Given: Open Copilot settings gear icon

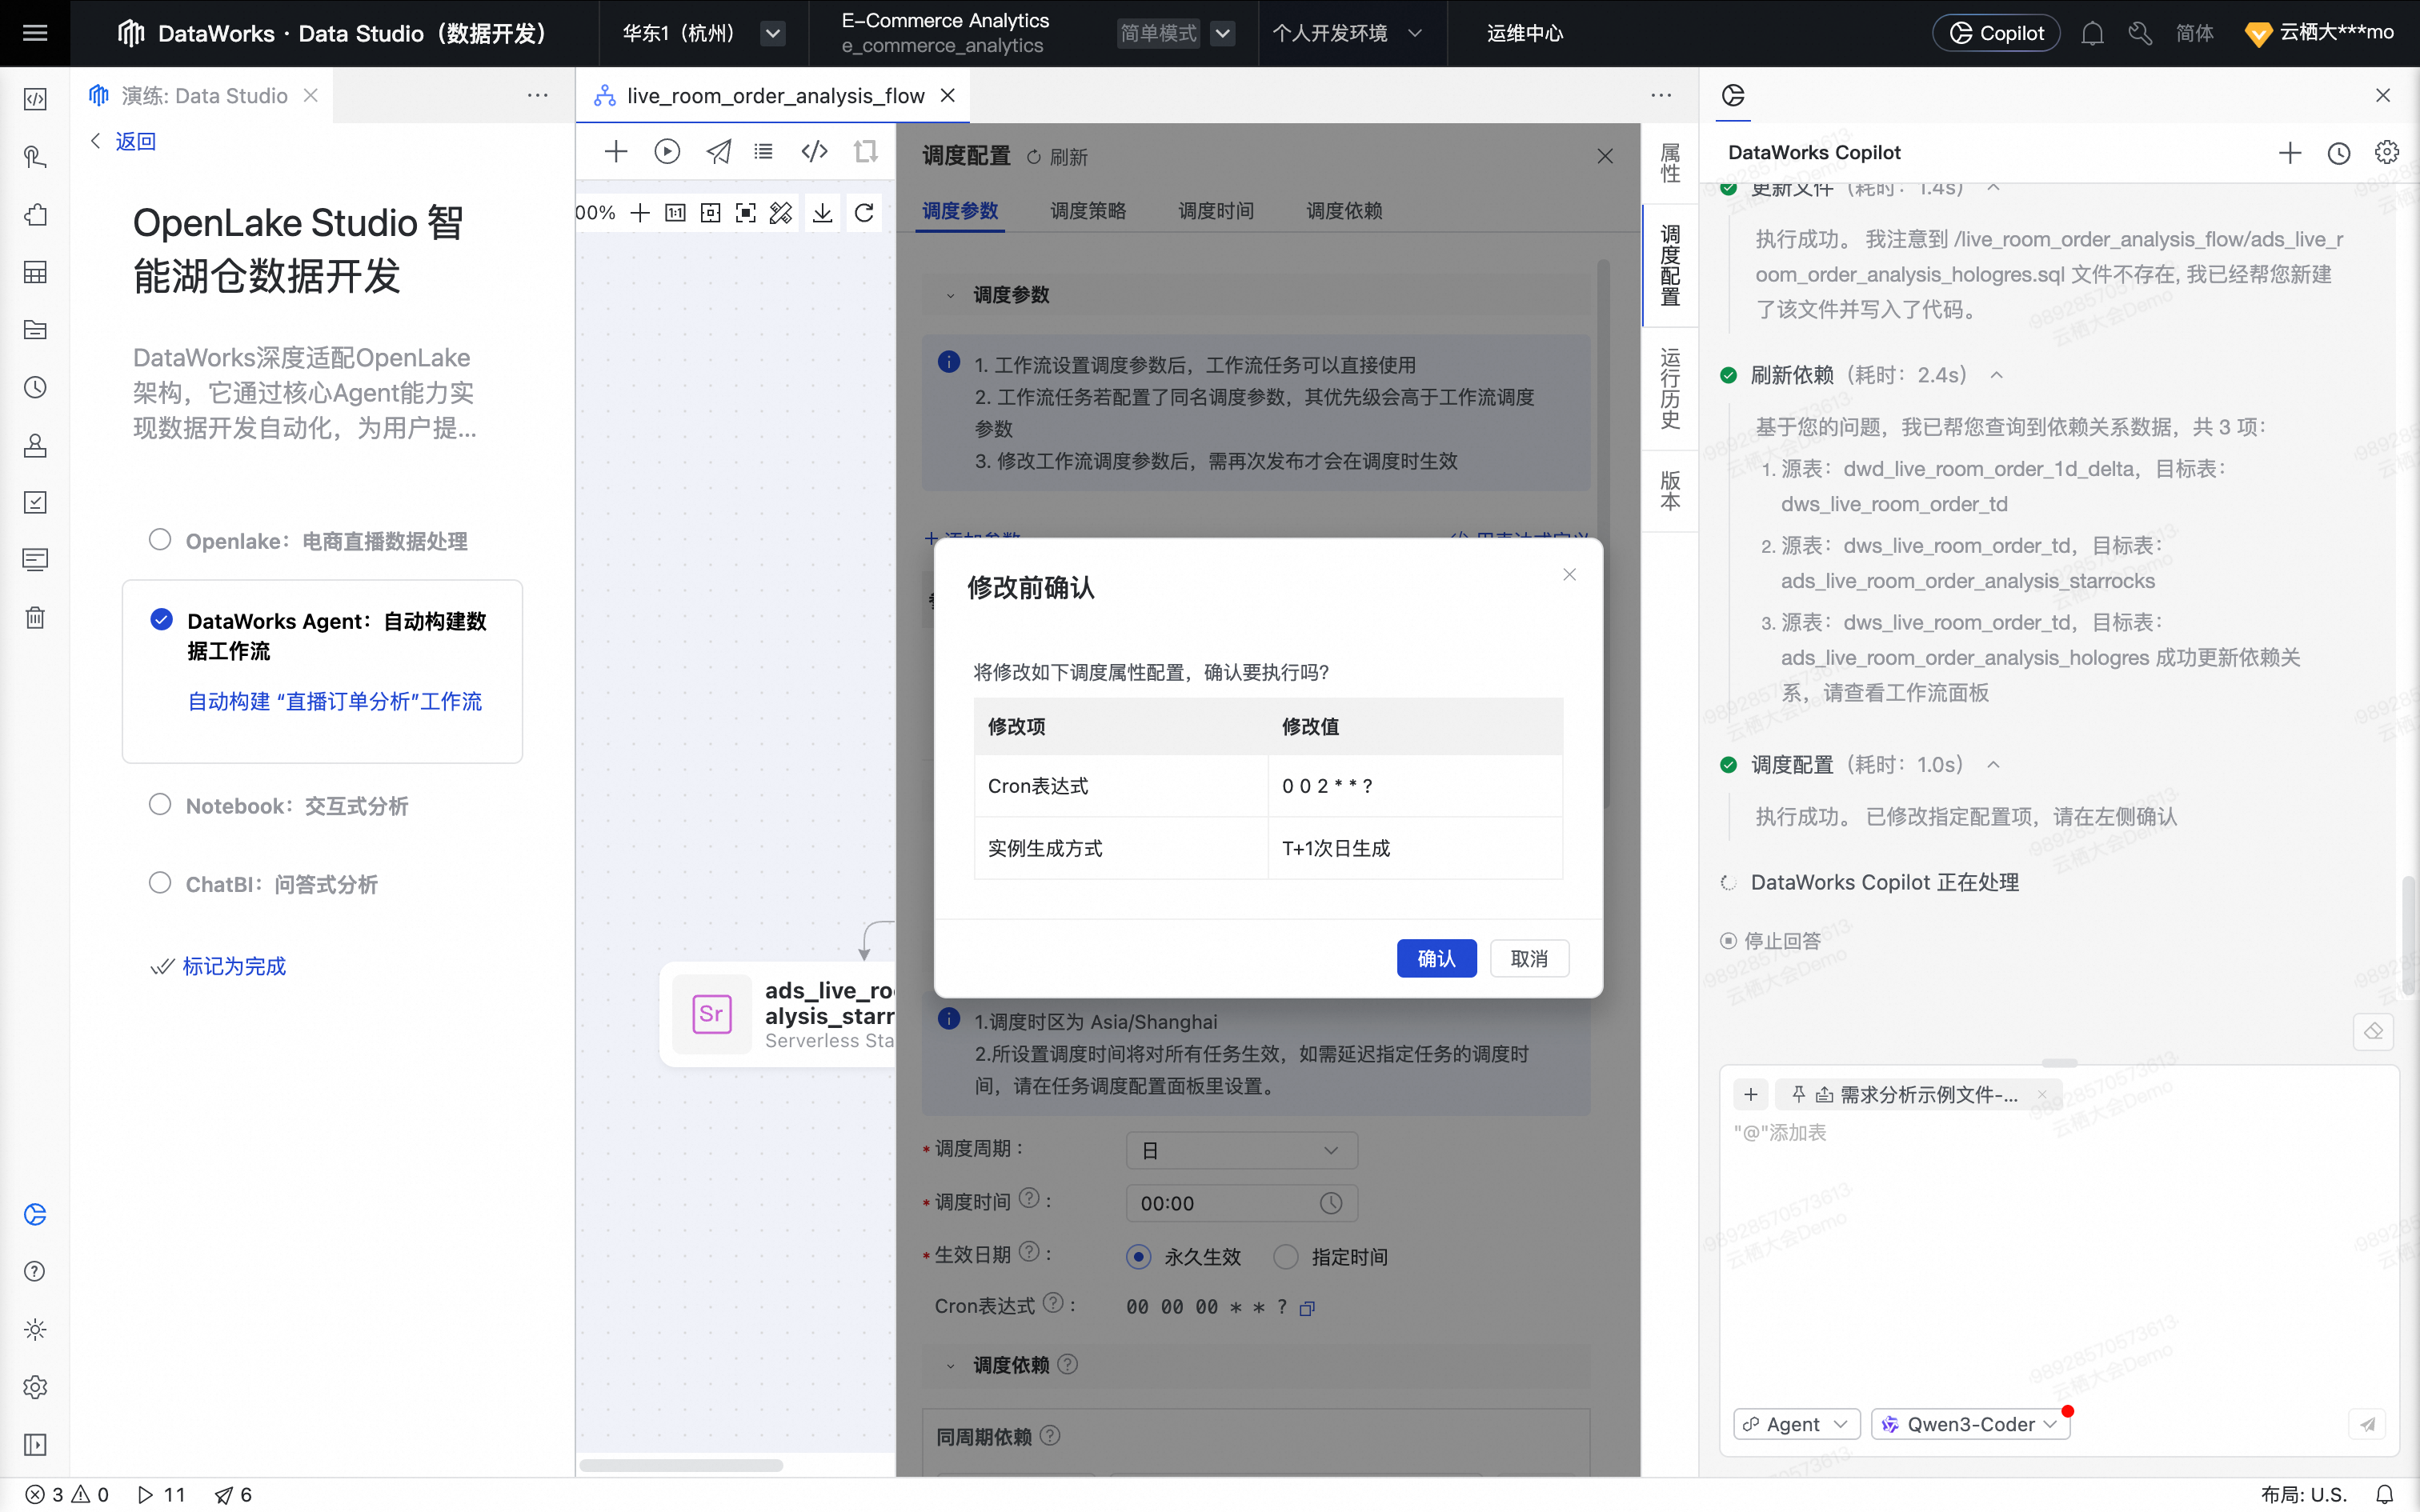Looking at the screenshot, I should pos(2386,153).
